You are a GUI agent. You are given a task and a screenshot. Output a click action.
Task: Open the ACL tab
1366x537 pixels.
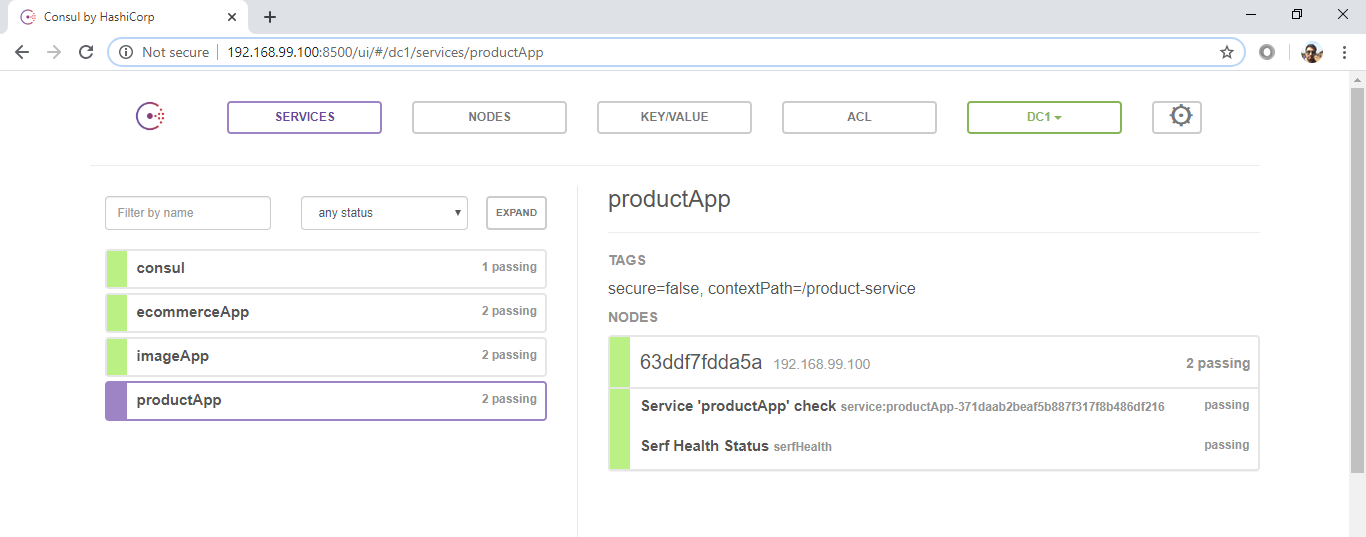pos(859,117)
